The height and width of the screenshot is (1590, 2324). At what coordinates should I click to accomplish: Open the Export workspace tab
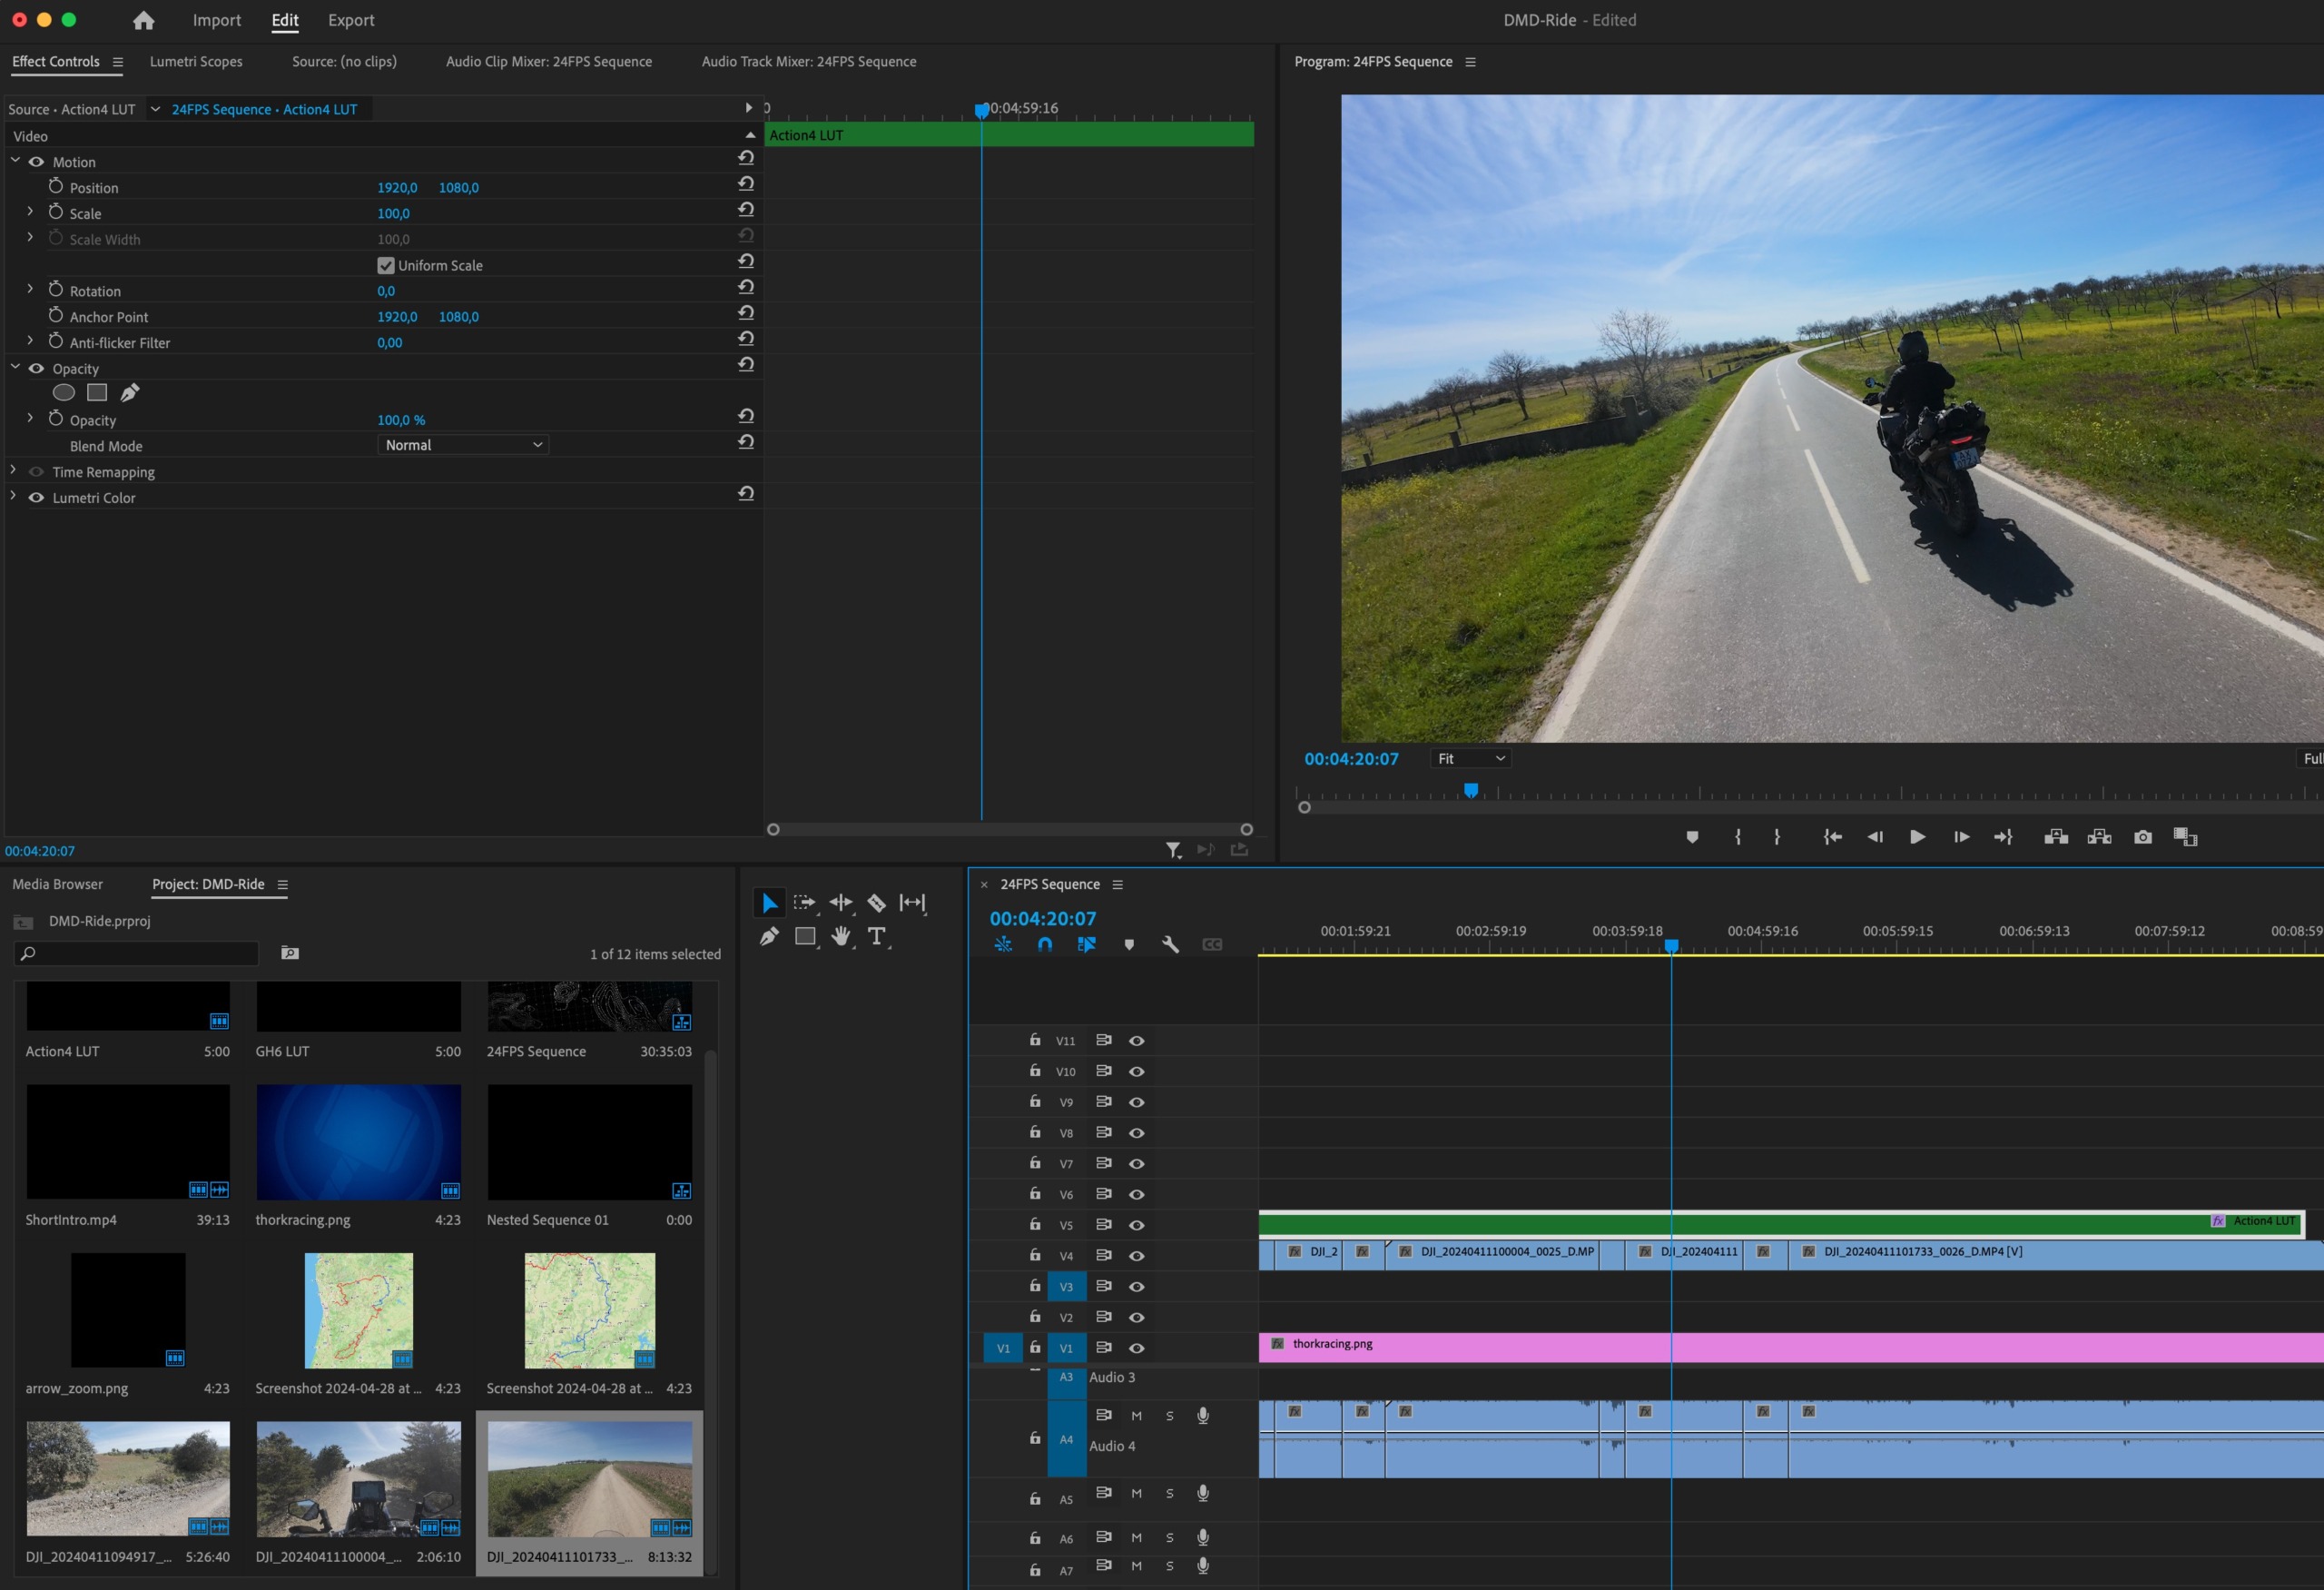point(351,20)
